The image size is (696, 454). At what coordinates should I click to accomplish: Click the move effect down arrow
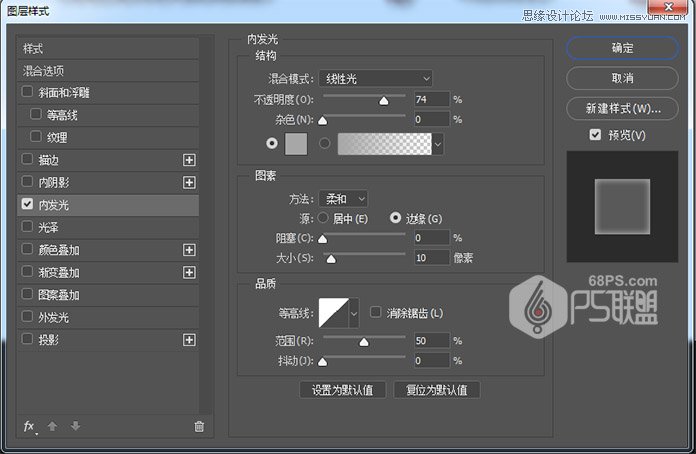(x=75, y=426)
